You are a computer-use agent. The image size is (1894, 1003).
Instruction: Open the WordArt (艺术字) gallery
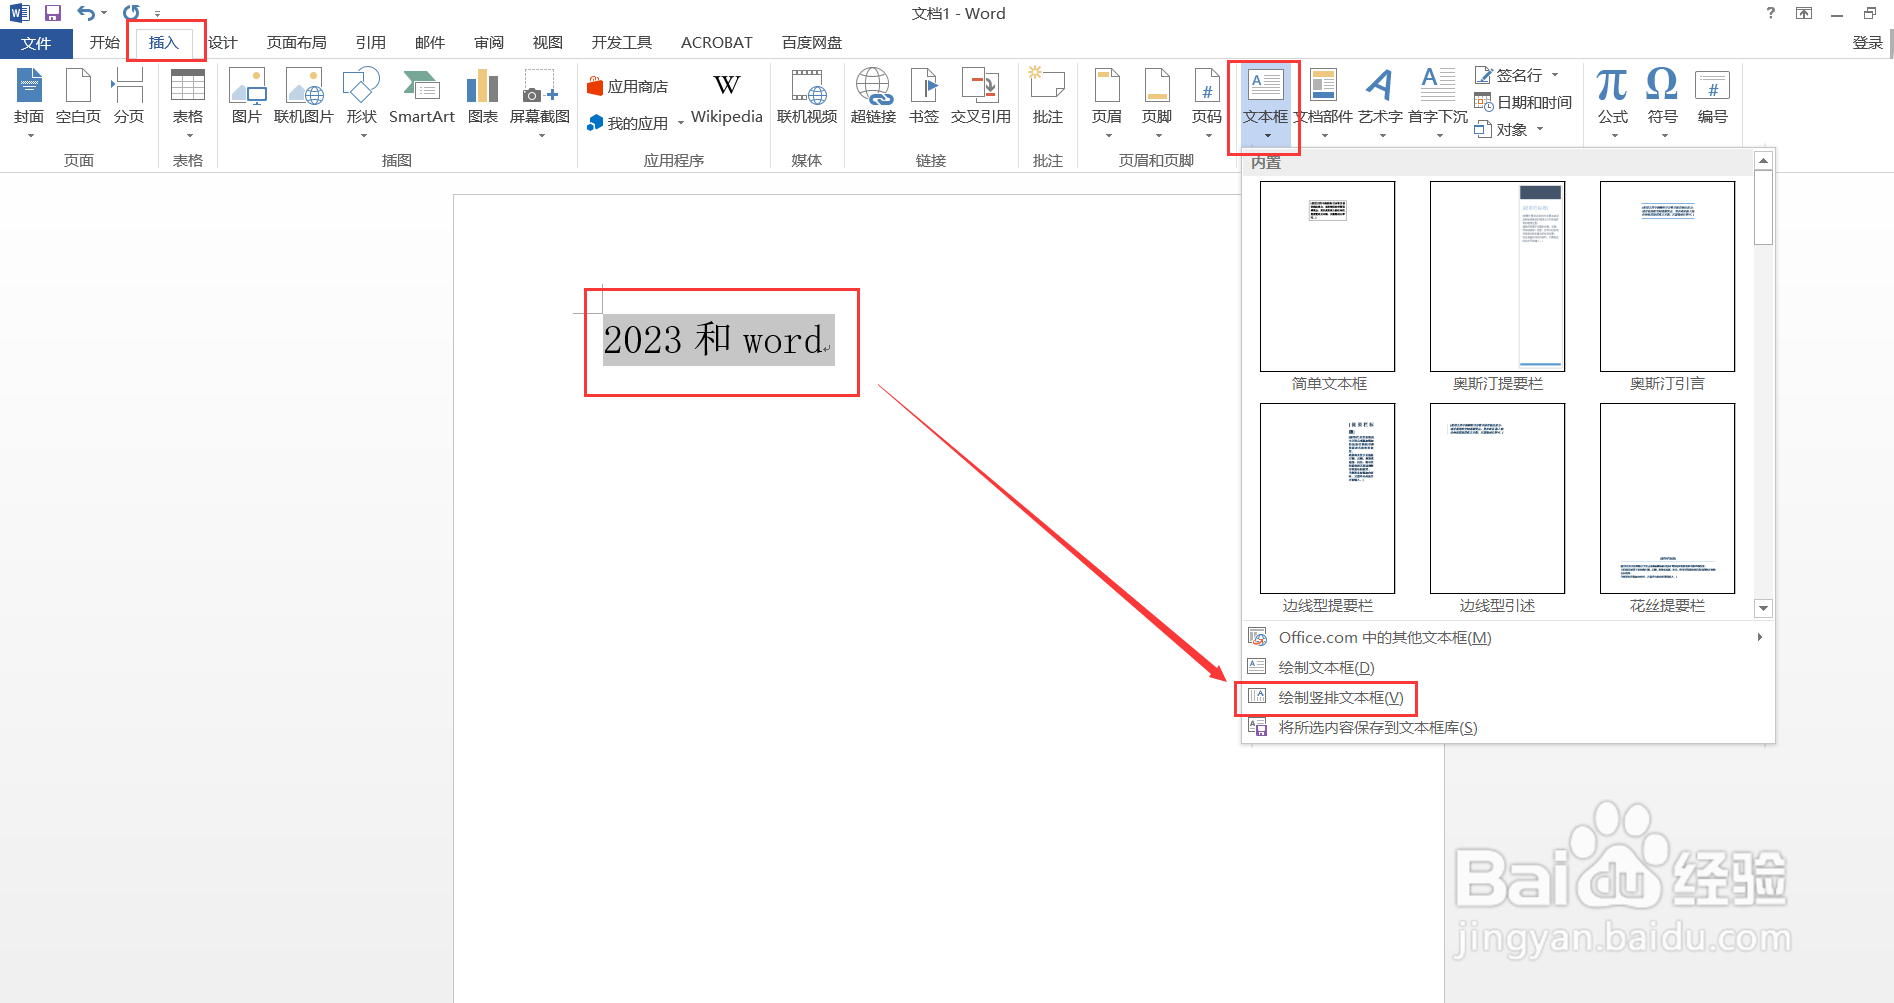tap(1380, 100)
